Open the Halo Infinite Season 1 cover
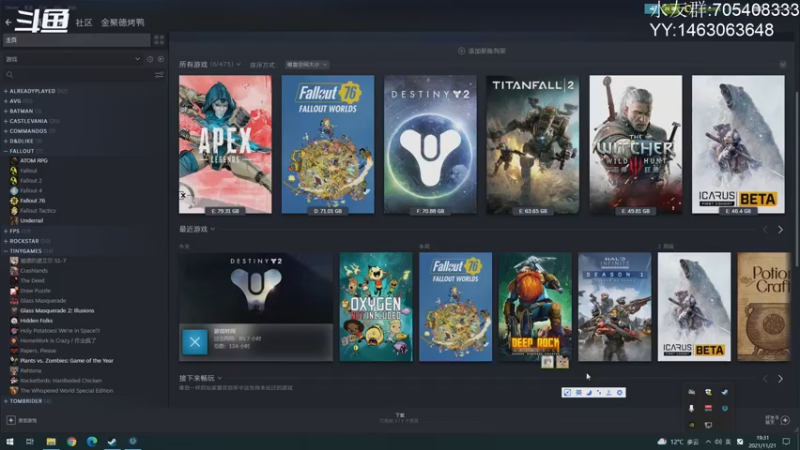This screenshot has width=800, height=450. pos(614,307)
